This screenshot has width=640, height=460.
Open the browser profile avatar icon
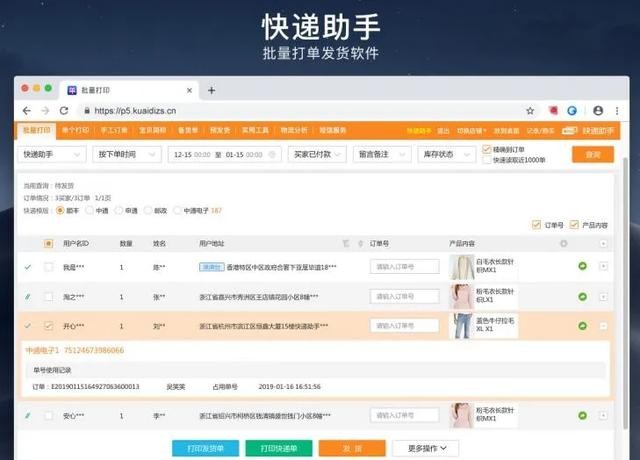pos(597,111)
